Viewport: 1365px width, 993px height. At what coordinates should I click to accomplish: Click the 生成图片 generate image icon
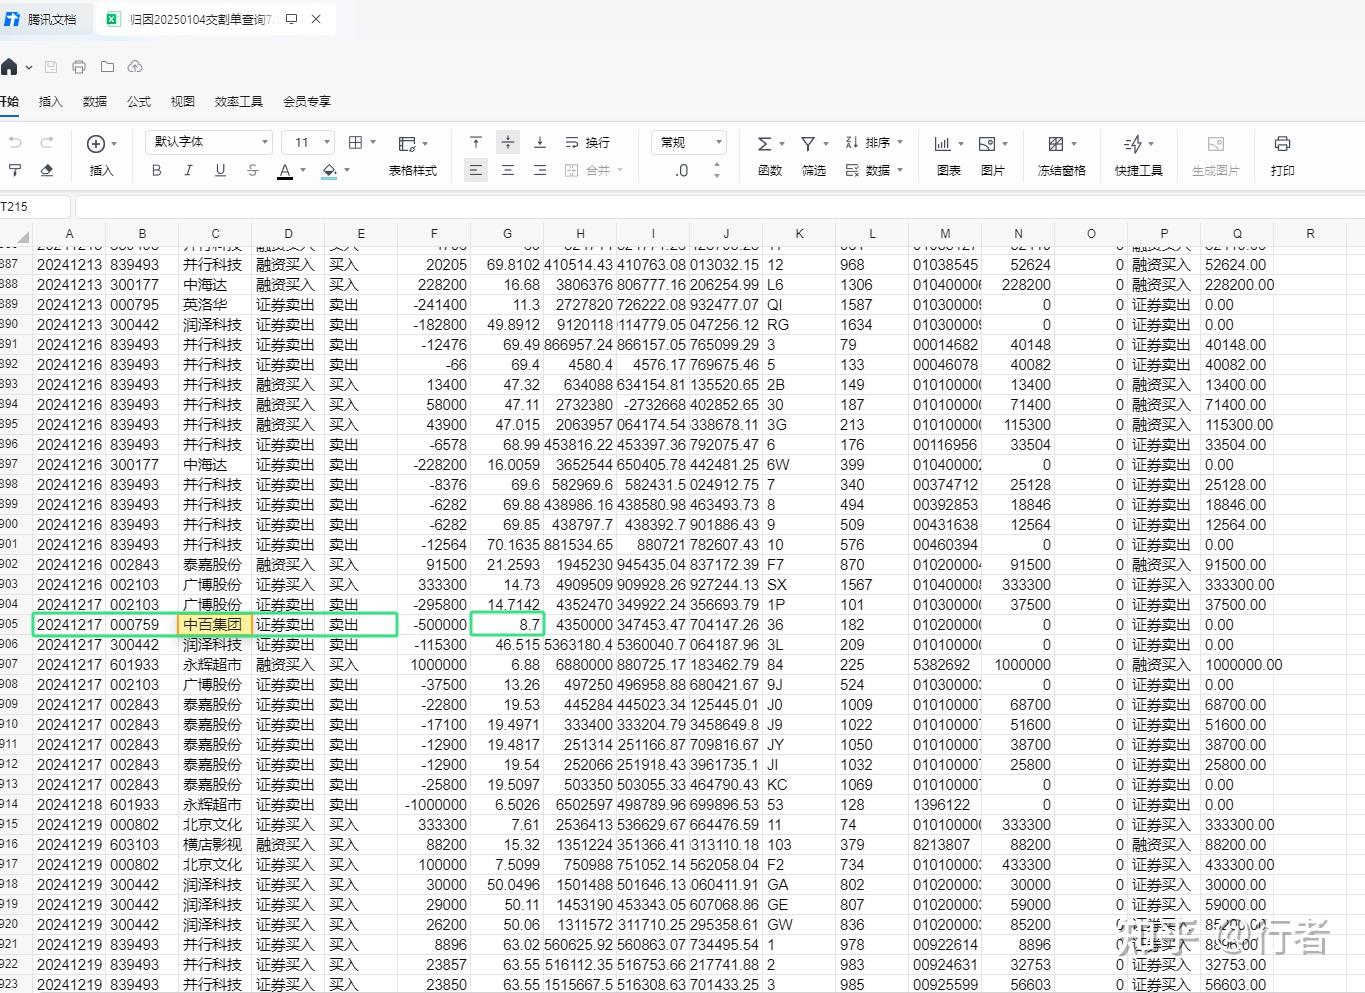(1216, 144)
